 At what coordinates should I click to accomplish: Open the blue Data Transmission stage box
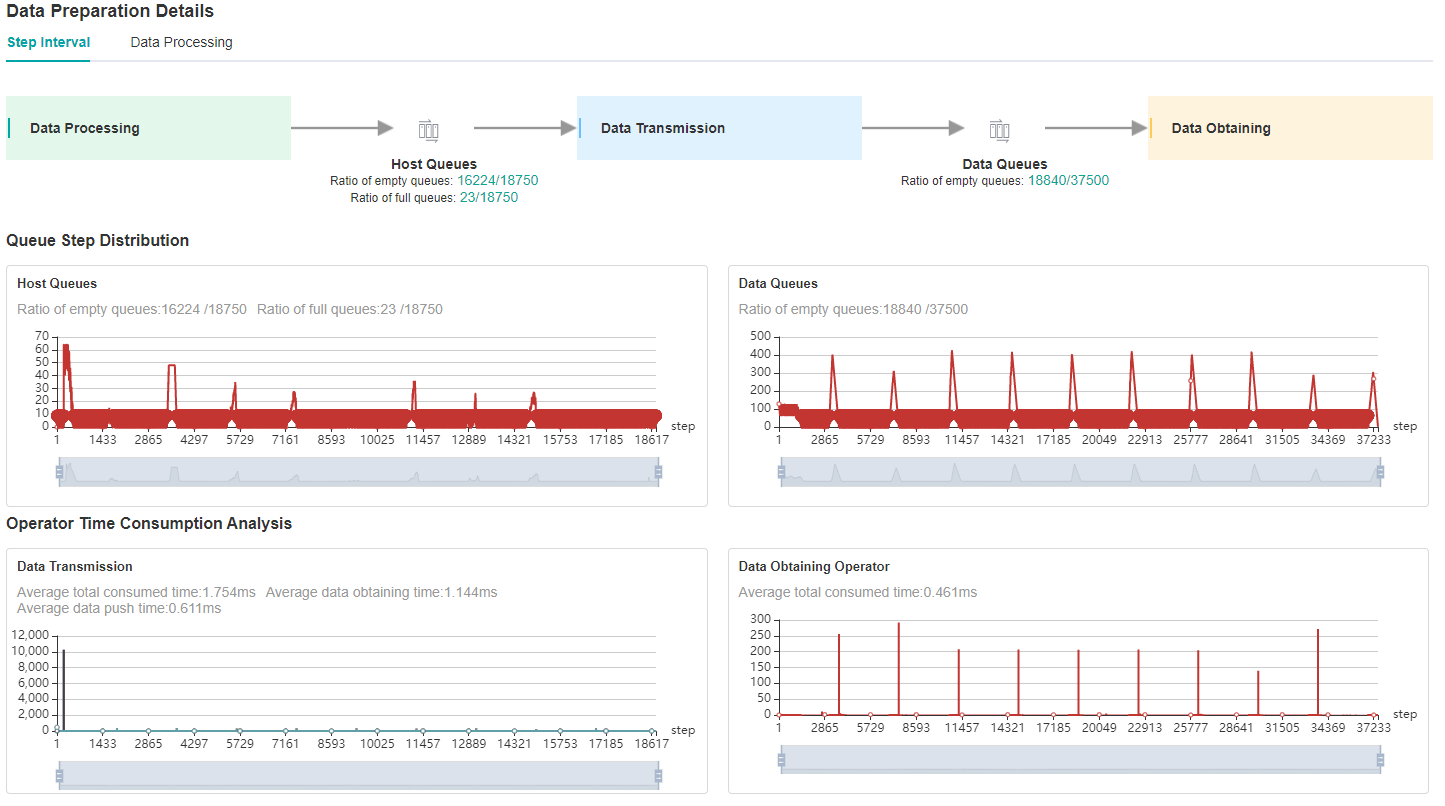pos(719,128)
